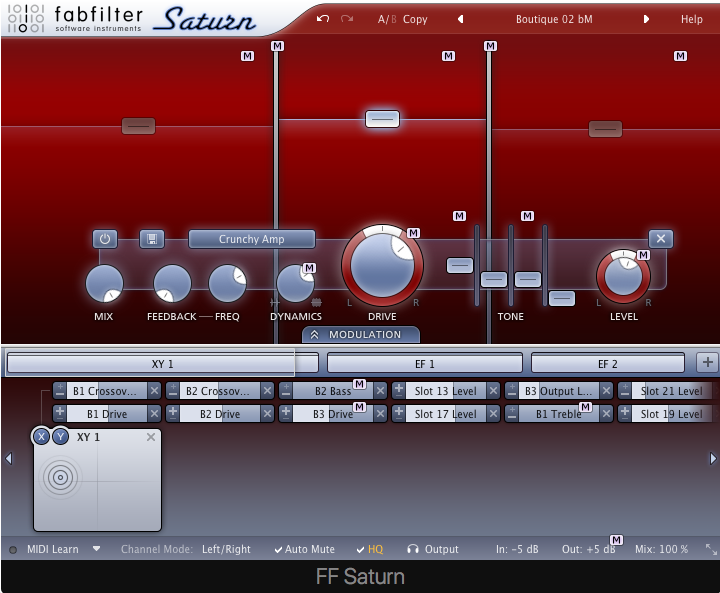Select the EF 2 modulation source tab

click(x=608, y=364)
